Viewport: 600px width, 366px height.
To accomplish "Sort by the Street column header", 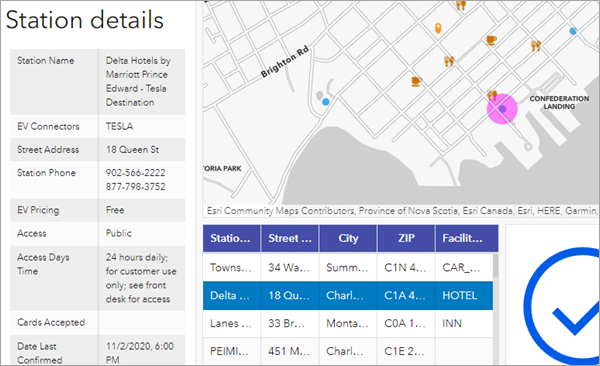I will [290, 239].
